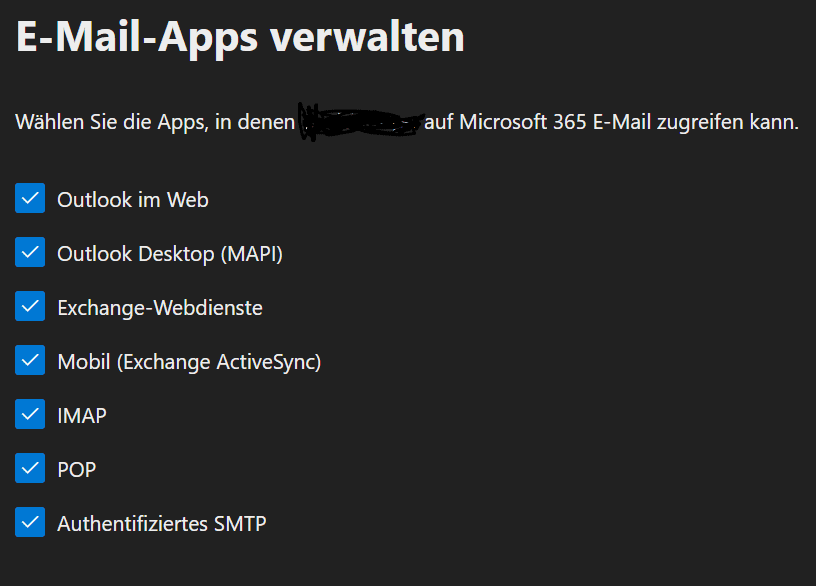
Task: Click the checked box beside Outlook im Web
Action: click(x=29, y=198)
